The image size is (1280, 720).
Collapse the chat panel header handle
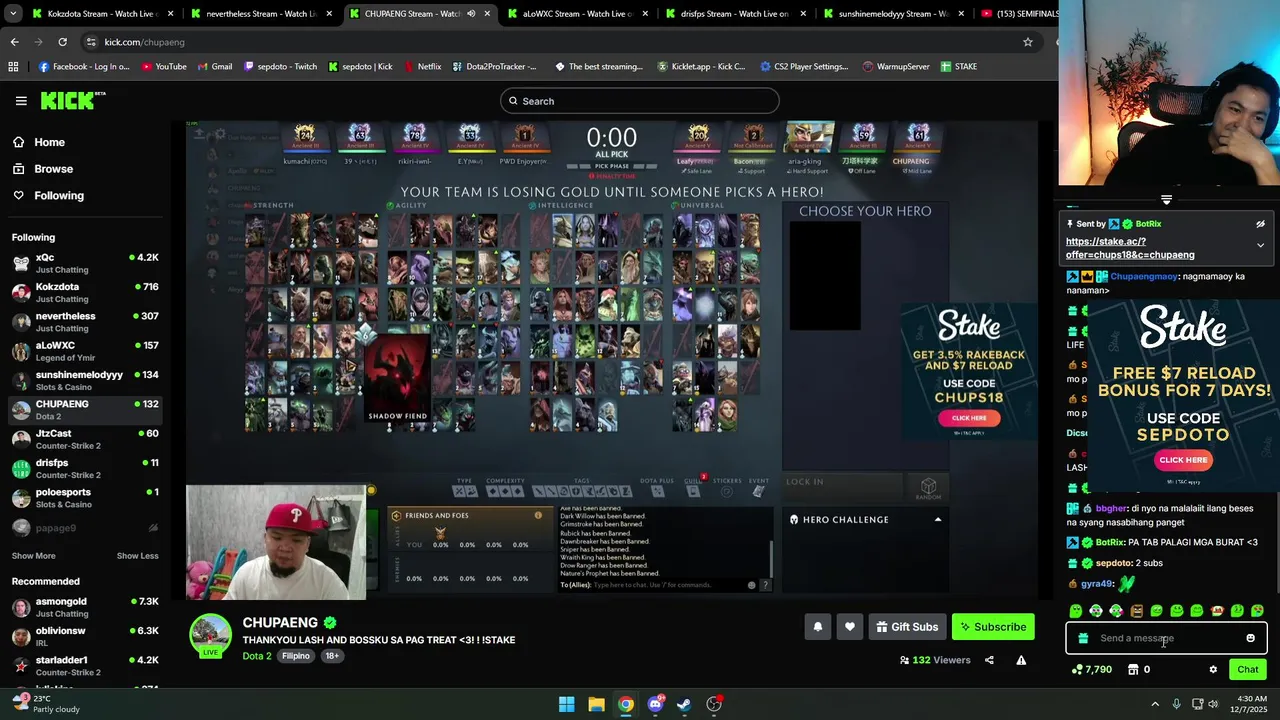[1166, 199]
